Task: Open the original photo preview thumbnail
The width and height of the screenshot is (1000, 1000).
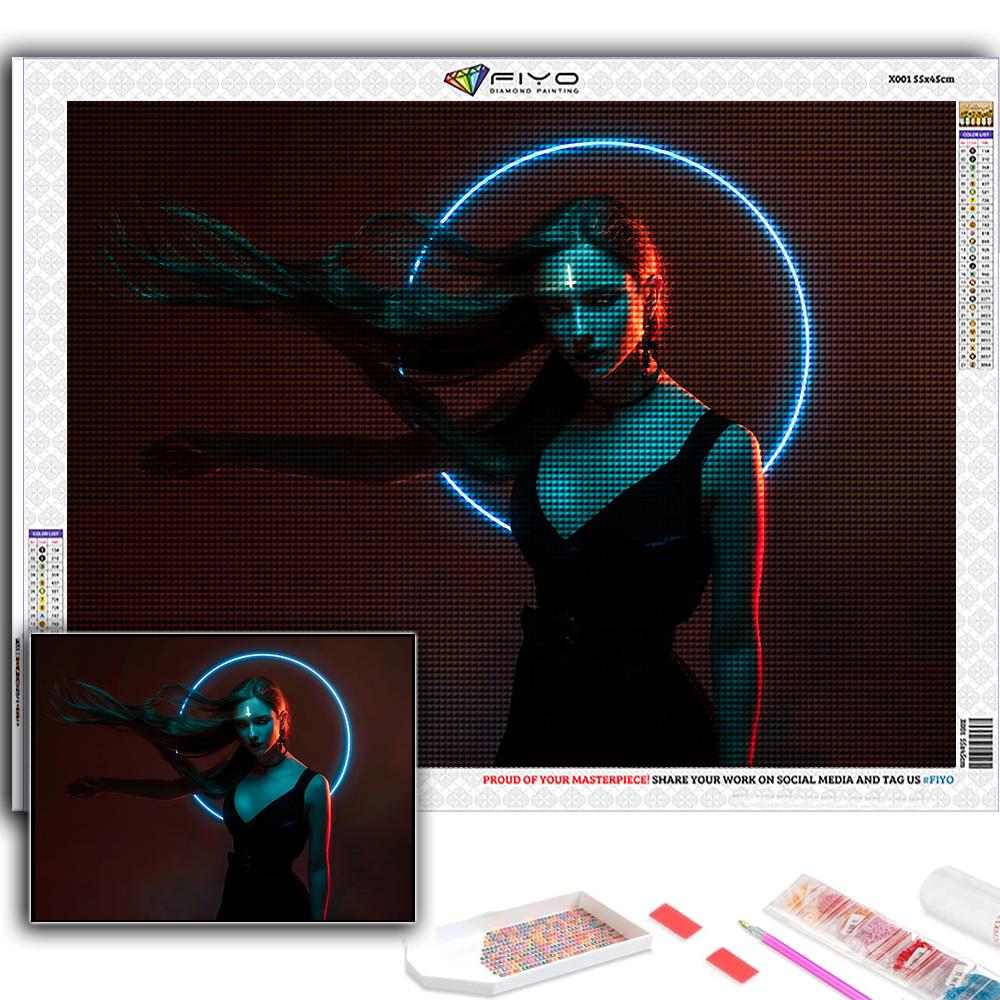Action: (x=222, y=777)
